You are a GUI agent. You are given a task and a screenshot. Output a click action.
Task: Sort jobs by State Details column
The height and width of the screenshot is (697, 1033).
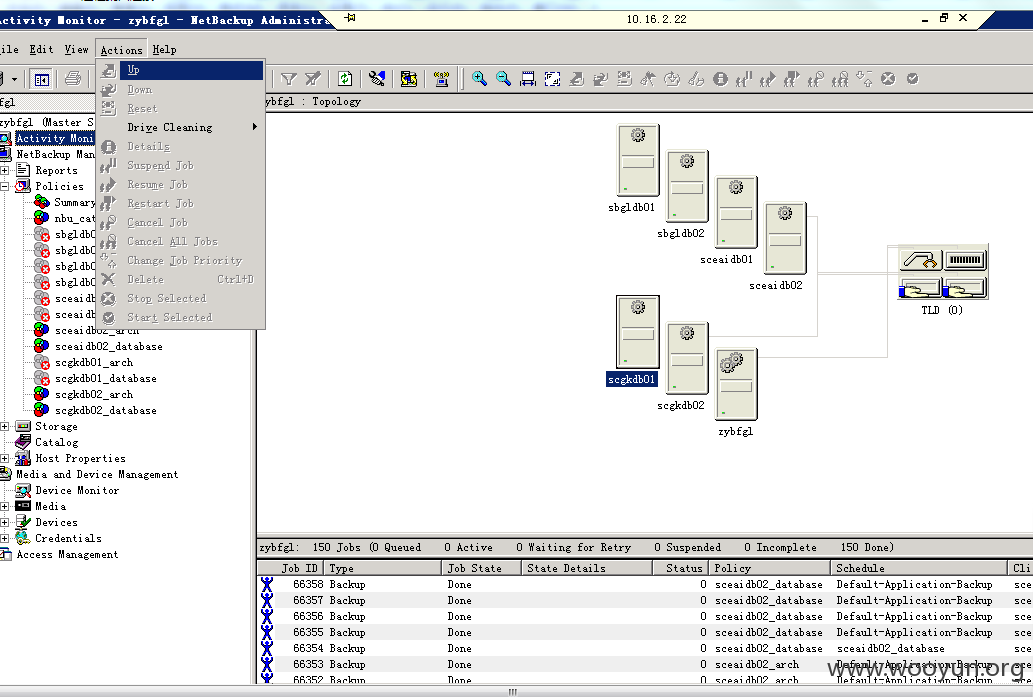coord(586,568)
